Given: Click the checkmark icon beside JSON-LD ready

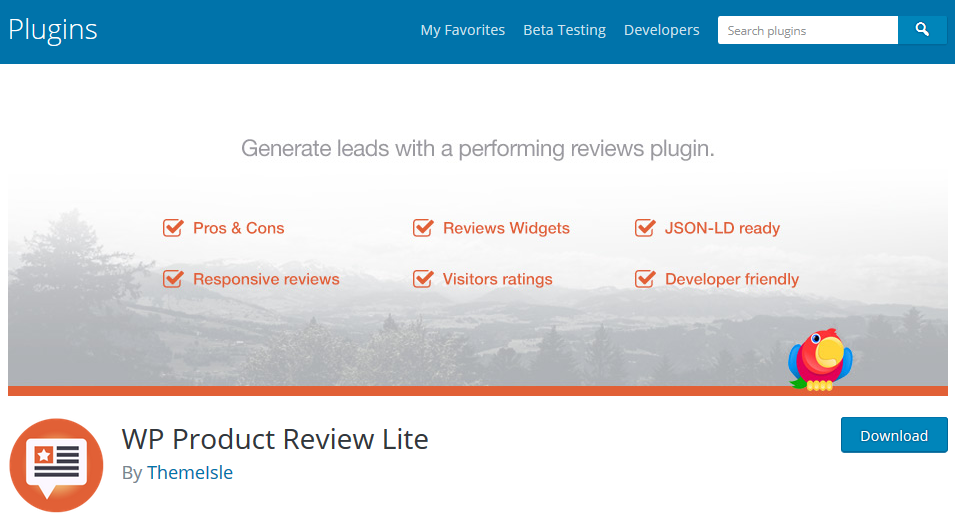Looking at the screenshot, I should (x=645, y=228).
